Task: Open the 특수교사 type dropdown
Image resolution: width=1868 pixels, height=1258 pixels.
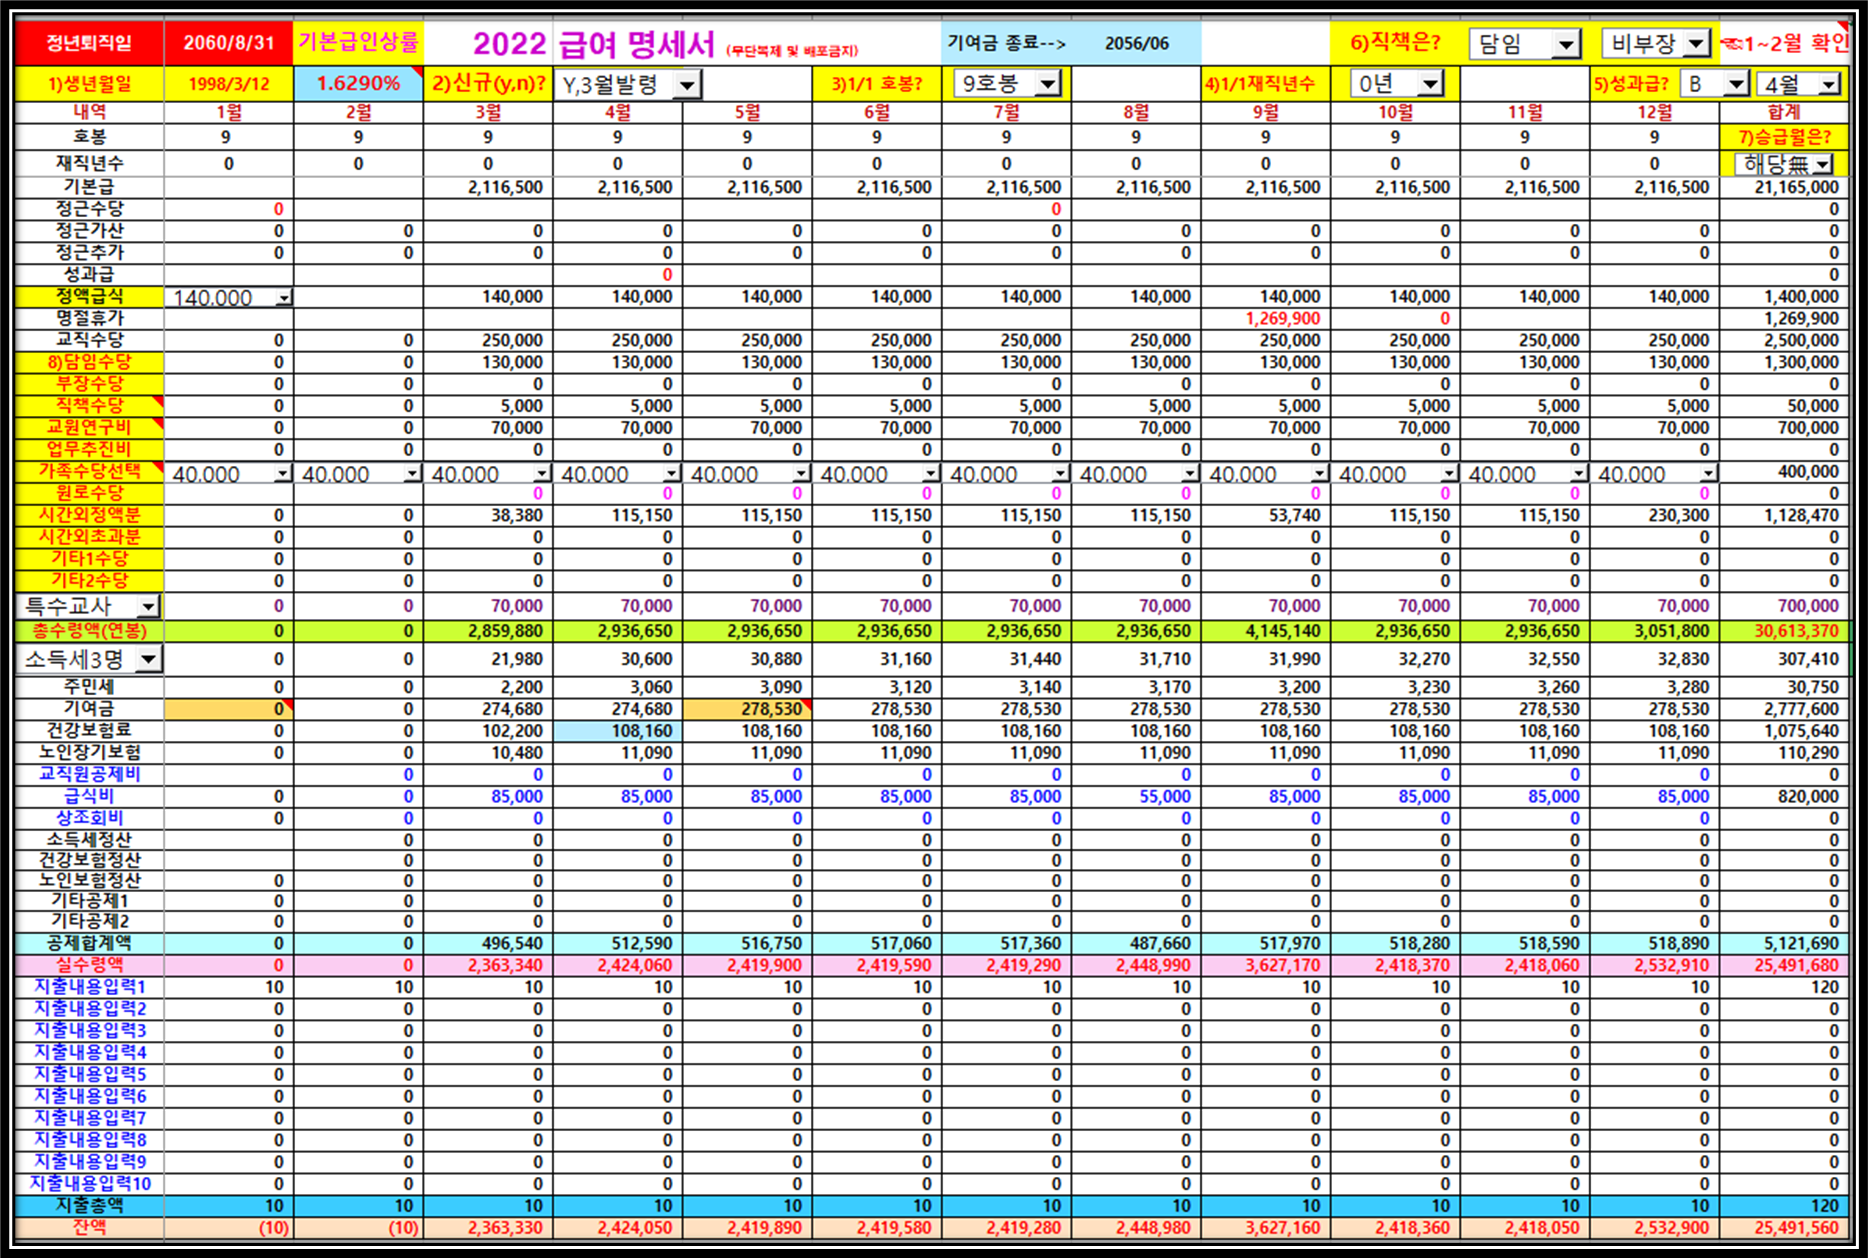Action: tap(148, 606)
